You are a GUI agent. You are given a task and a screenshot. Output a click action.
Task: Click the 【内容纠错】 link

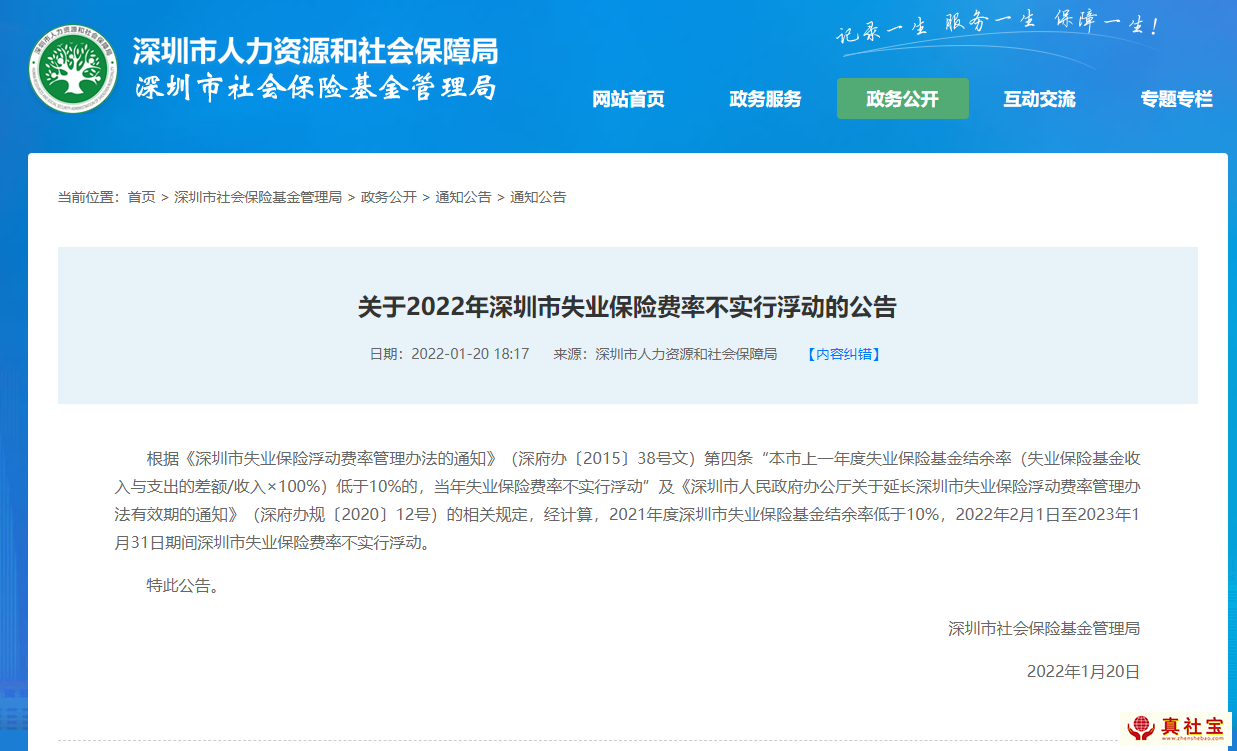tap(844, 354)
